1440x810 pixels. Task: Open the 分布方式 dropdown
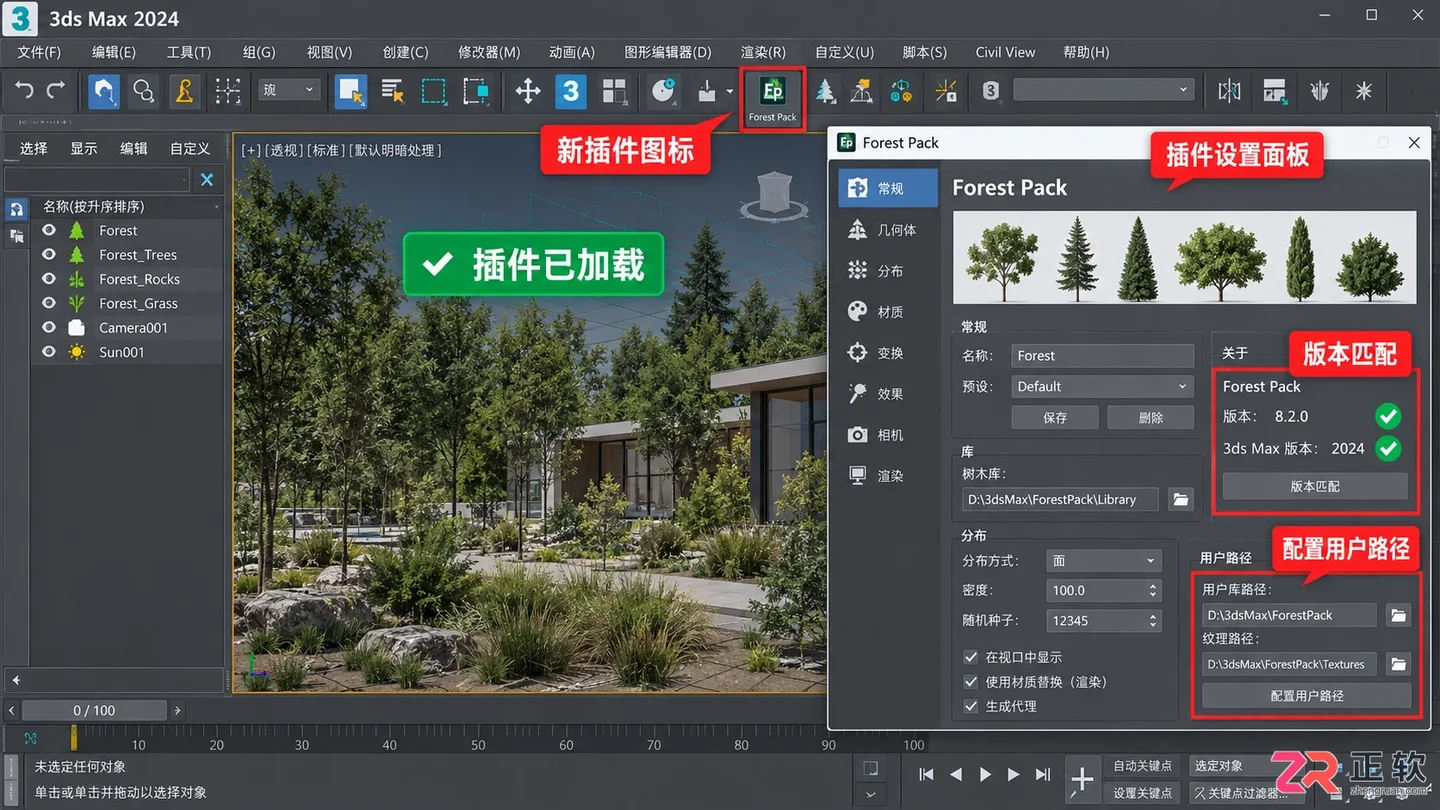1103,561
